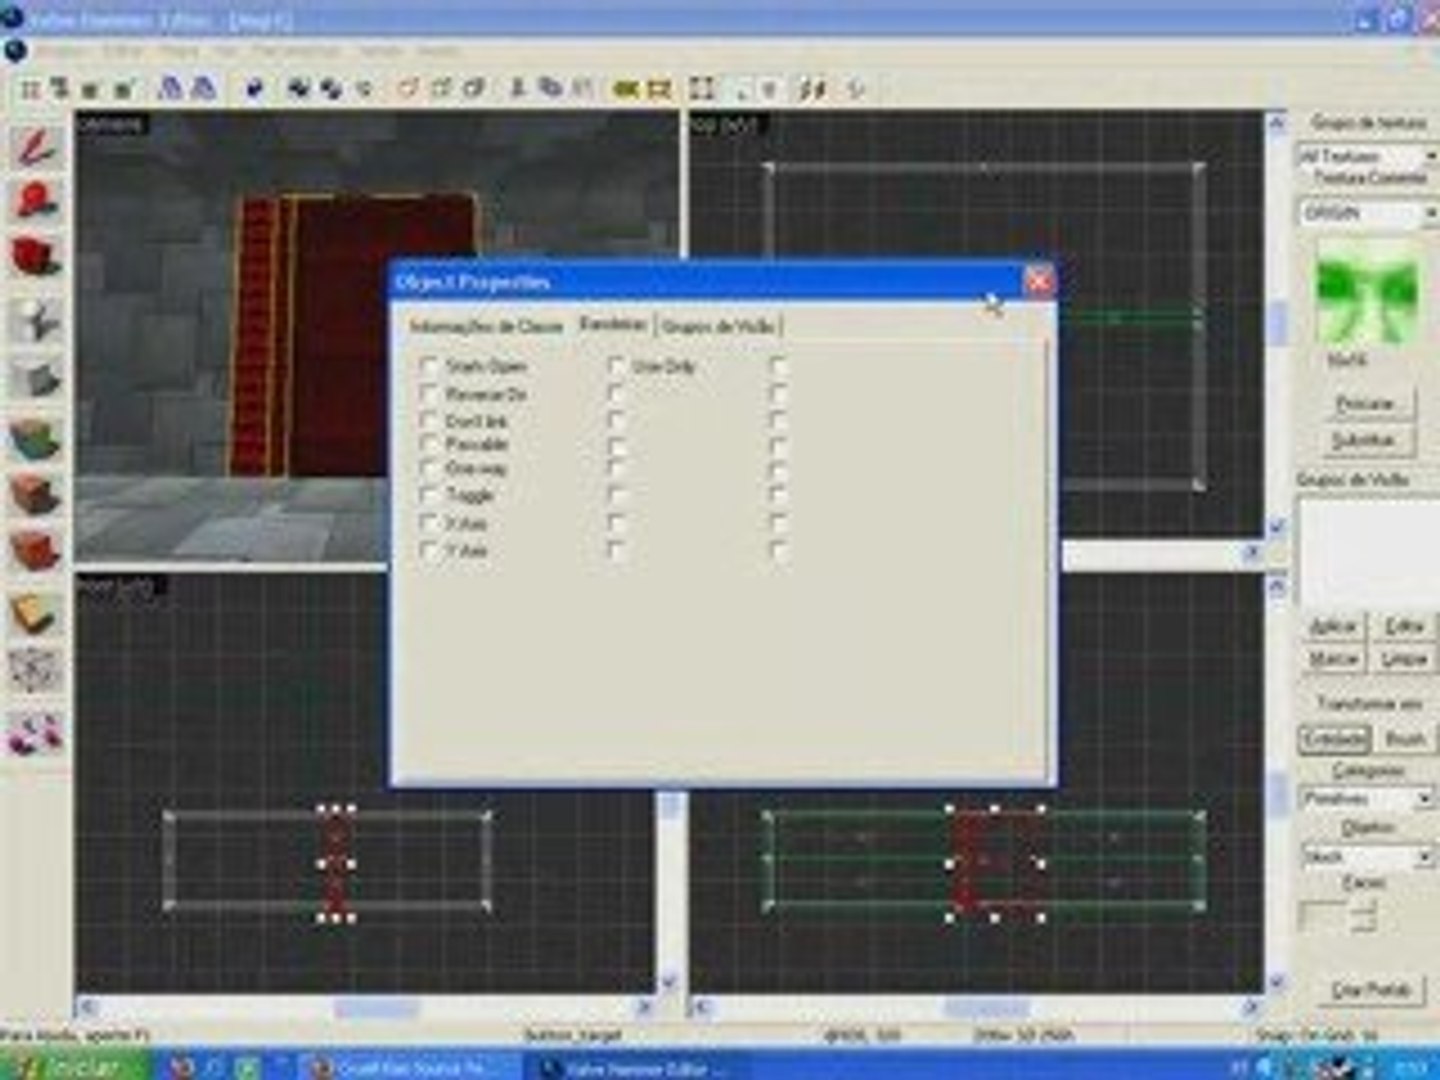Click the Aplicar visgroup button
Screen dimensions: 1440x1080
coord(1332,627)
